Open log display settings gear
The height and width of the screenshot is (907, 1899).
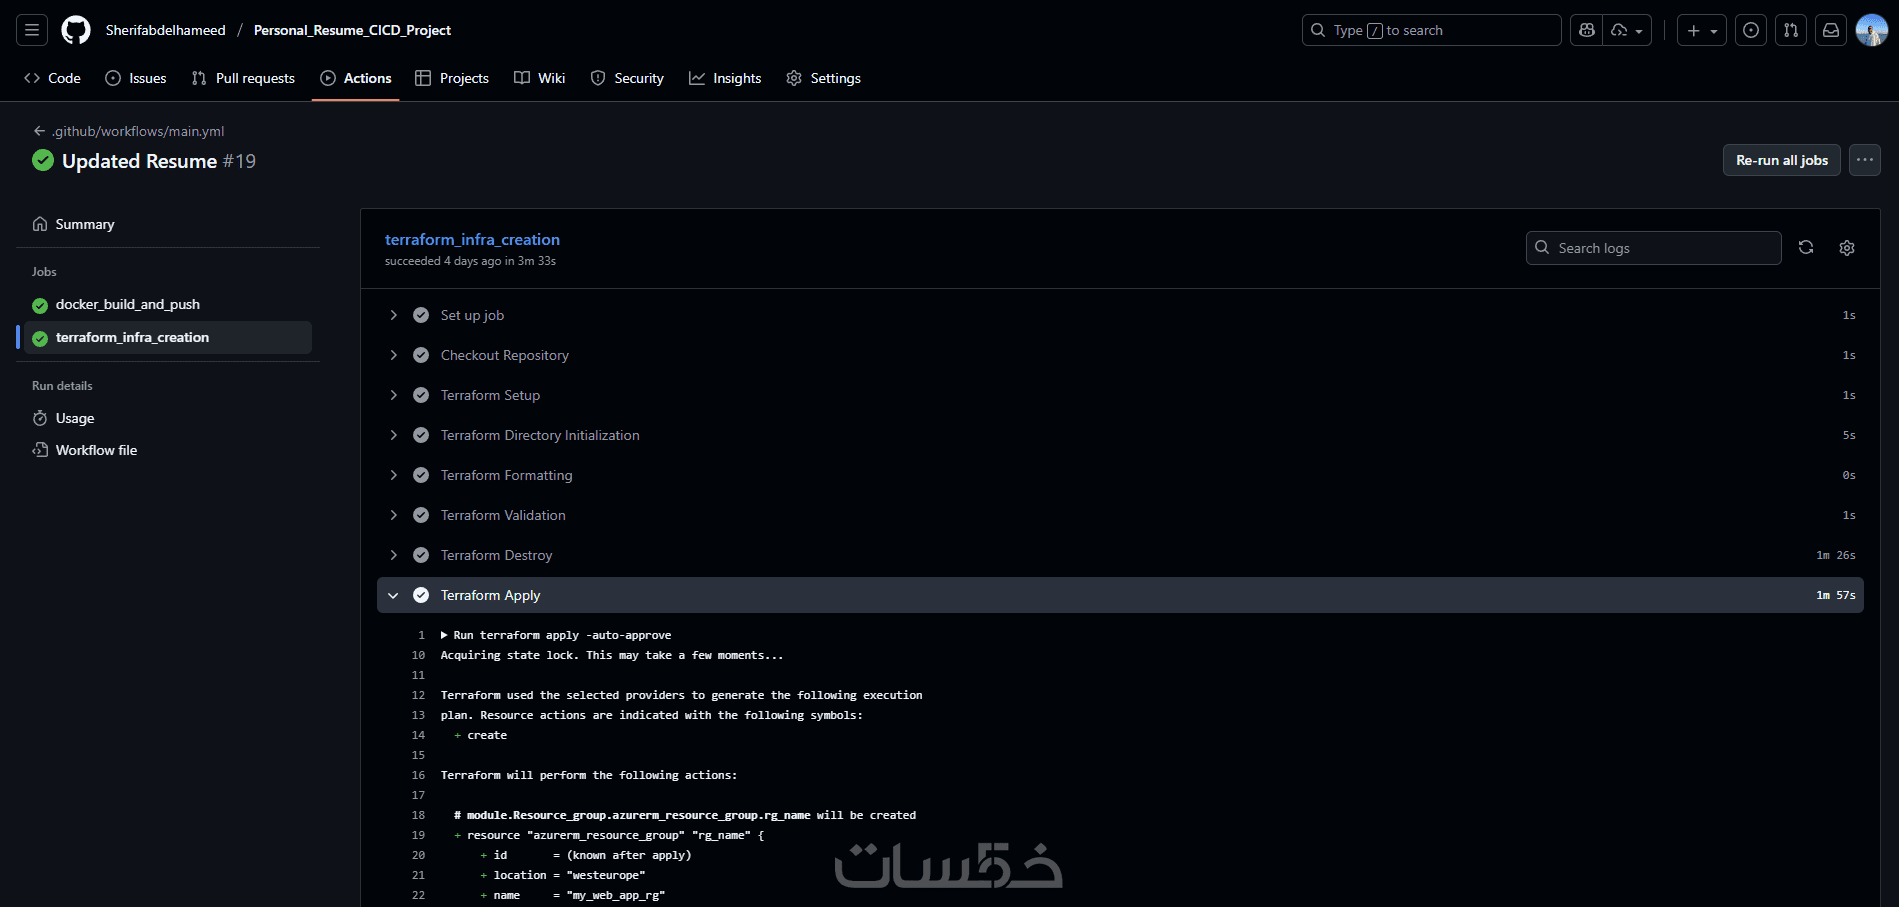pos(1847,248)
